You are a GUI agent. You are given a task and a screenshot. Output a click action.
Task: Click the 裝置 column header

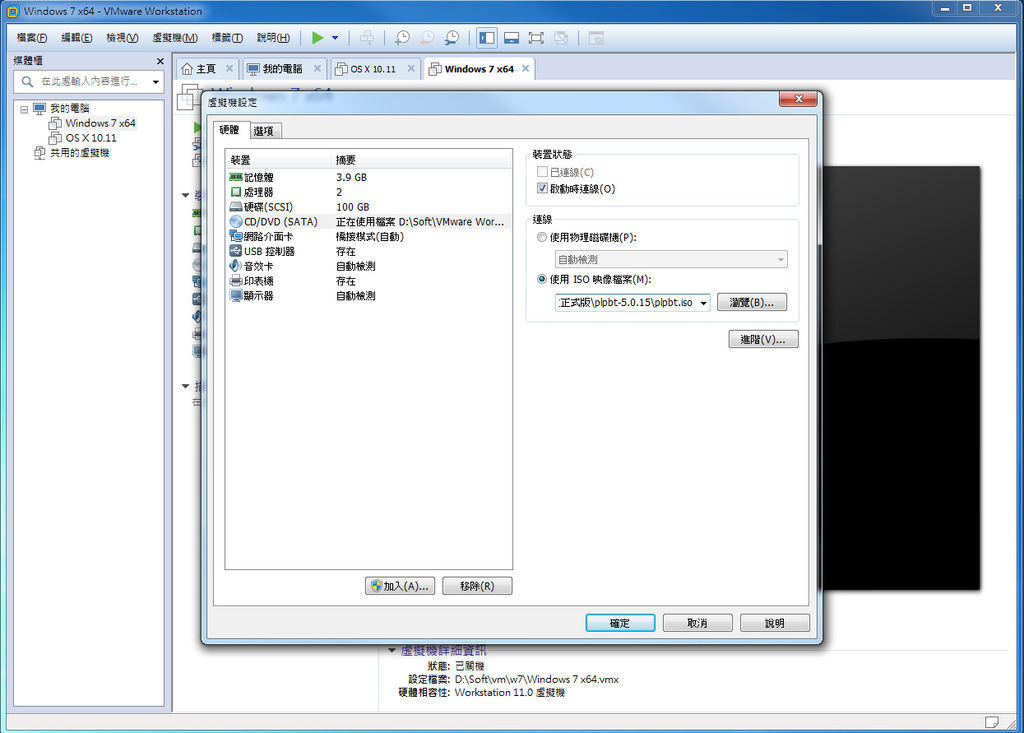[279, 160]
